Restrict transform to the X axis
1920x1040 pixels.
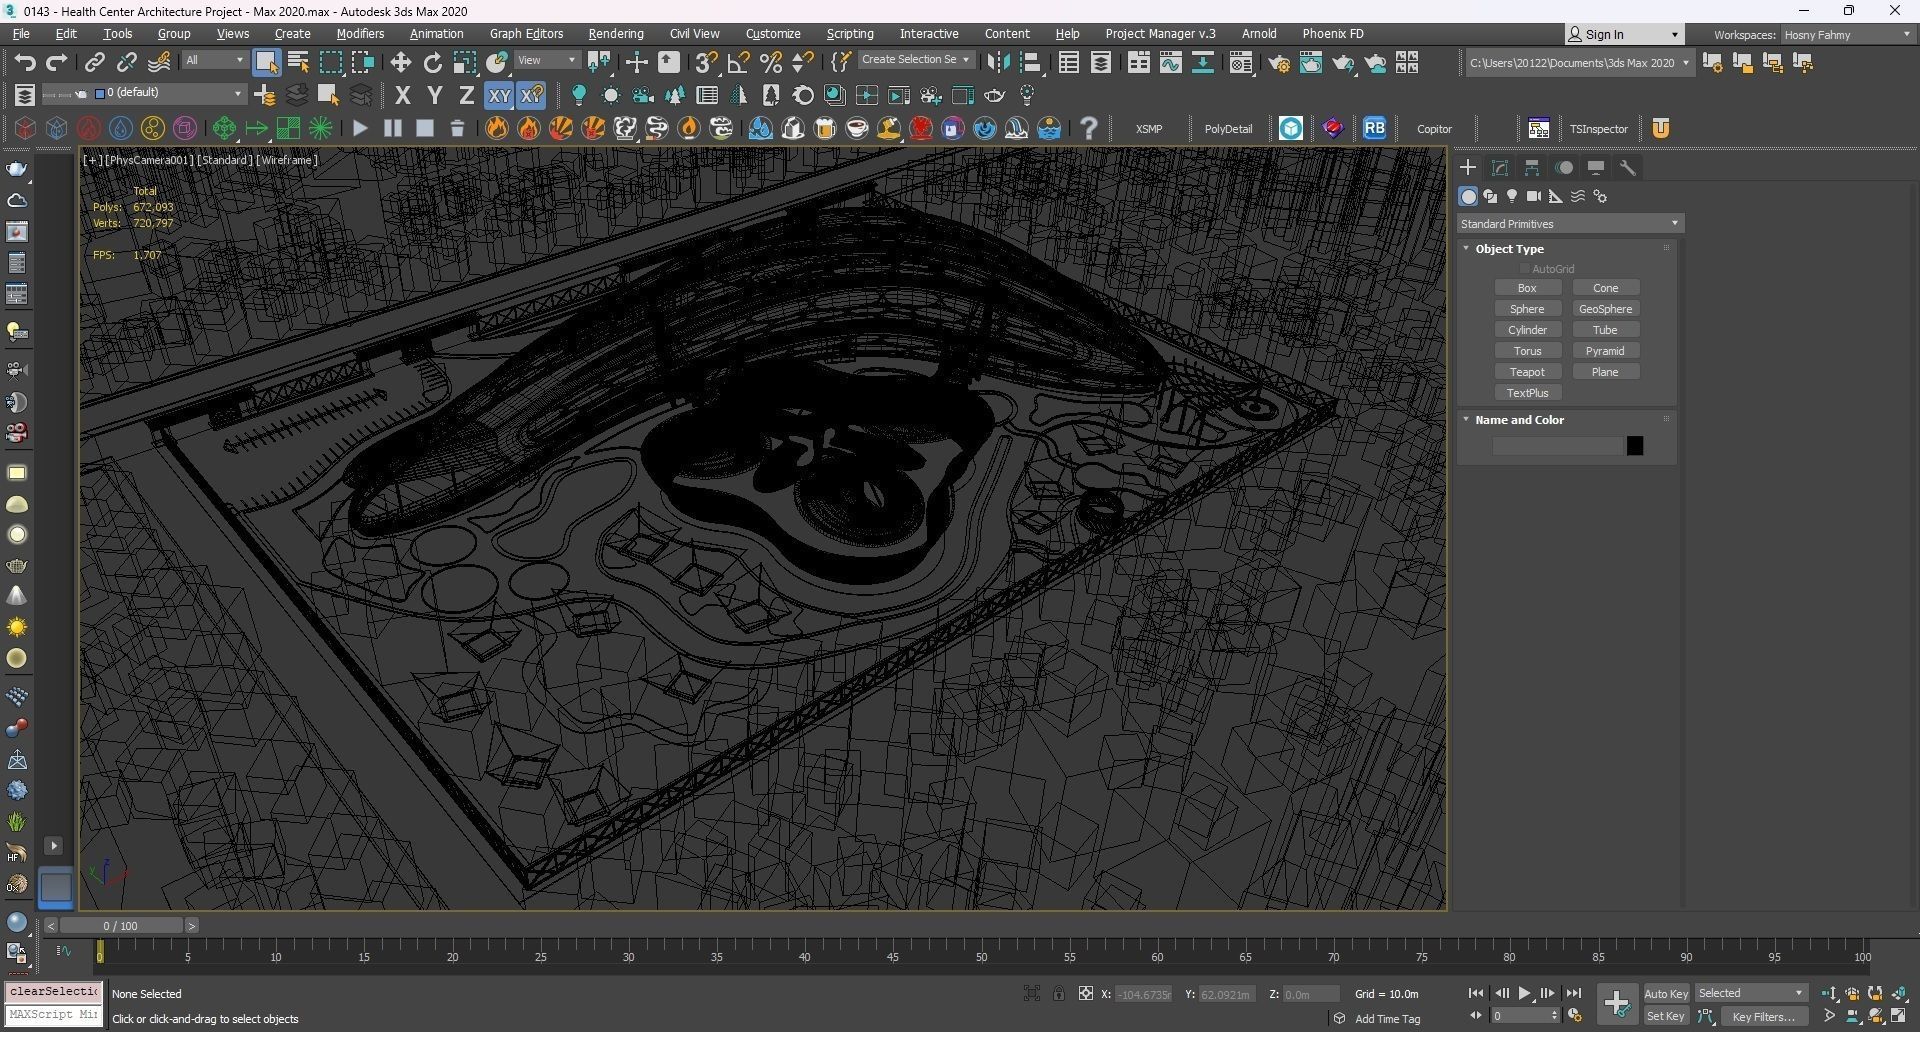(x=403, y=96)
